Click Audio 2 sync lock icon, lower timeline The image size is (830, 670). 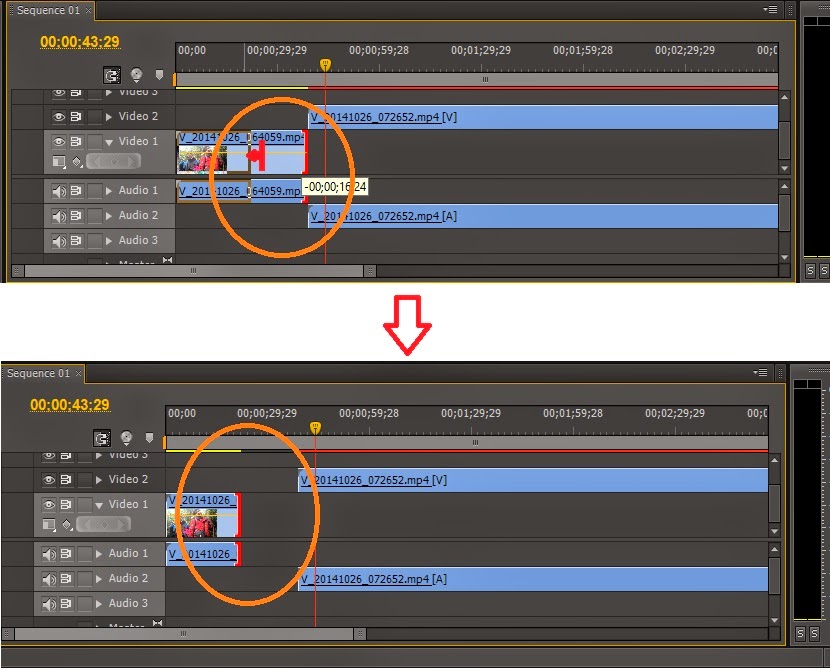point(65,579)
